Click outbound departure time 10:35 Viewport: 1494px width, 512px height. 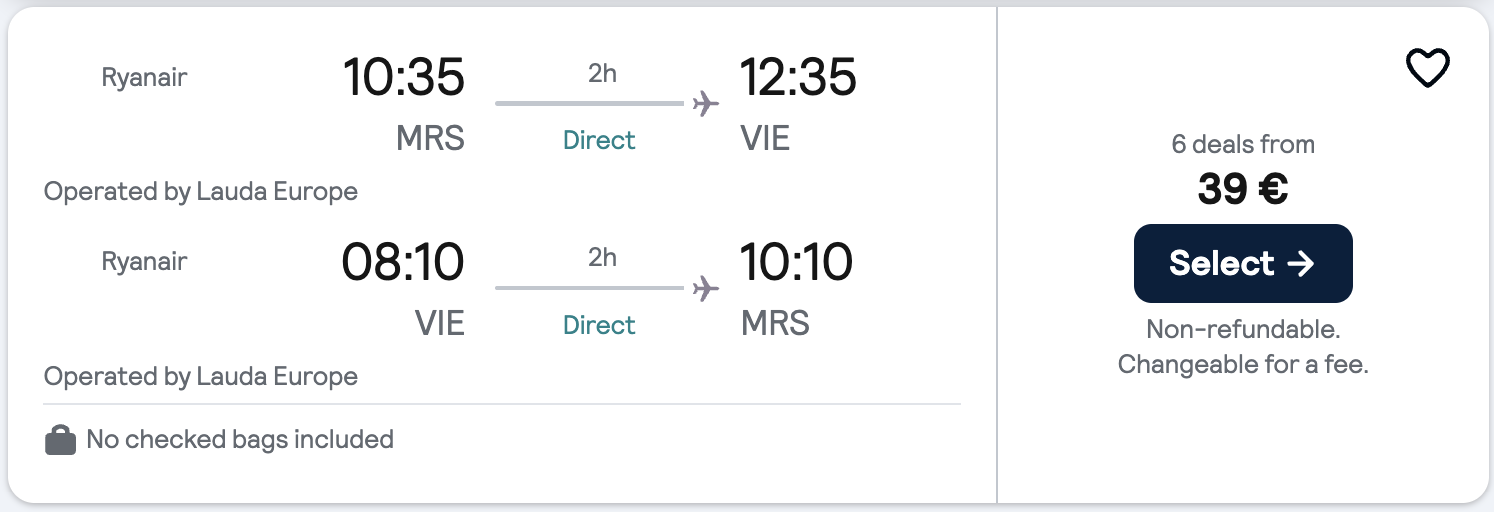click(403, 77)
